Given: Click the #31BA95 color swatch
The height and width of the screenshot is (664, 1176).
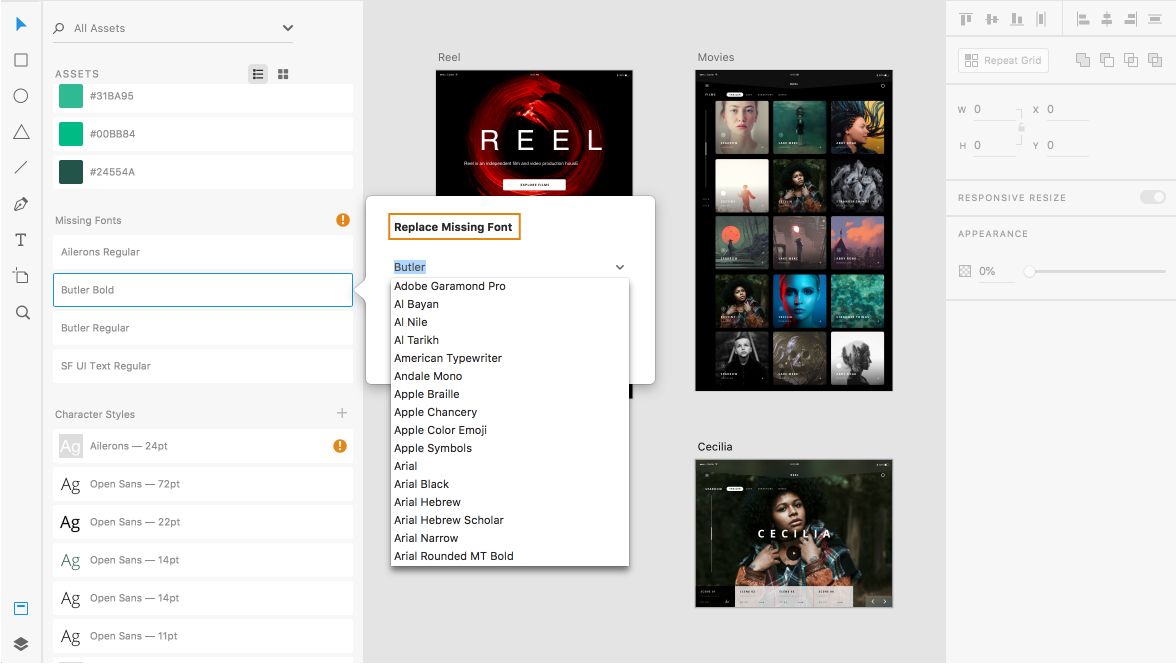Looking at the screenshot, I should pos(70,96).
